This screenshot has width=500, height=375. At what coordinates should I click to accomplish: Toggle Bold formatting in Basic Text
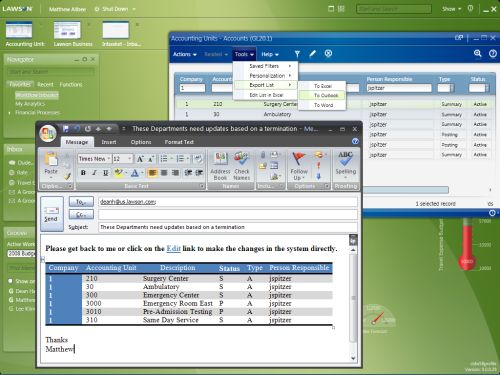[83, 173]
